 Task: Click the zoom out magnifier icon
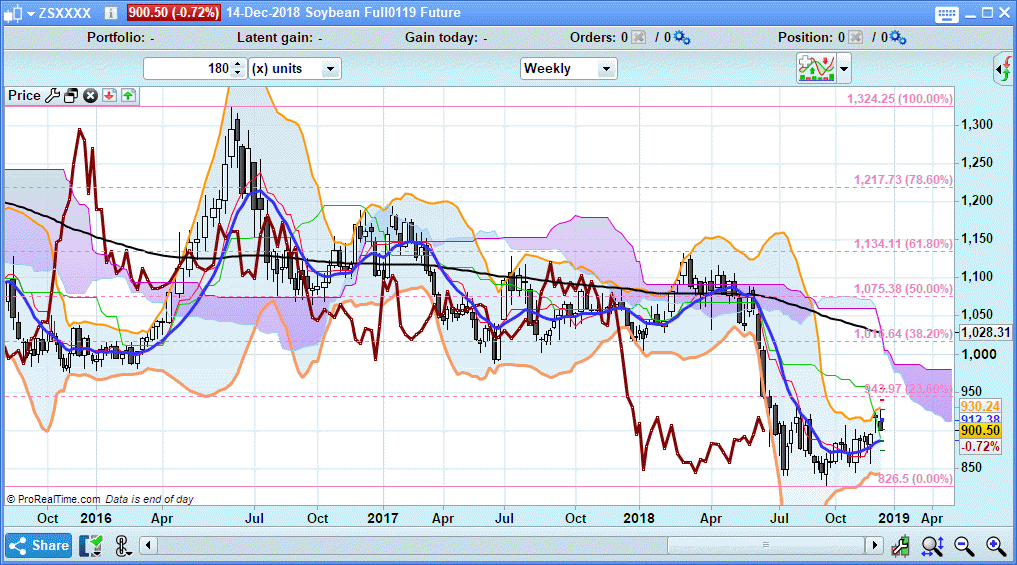tap(964, 547)
